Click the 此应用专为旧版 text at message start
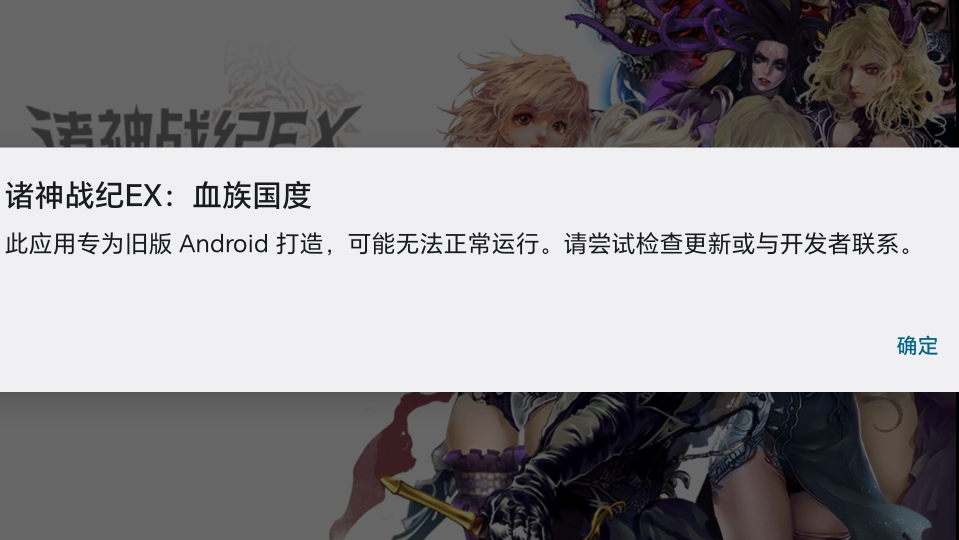The width and height of the screenshot is (959, 540). (x=89, y=244)
